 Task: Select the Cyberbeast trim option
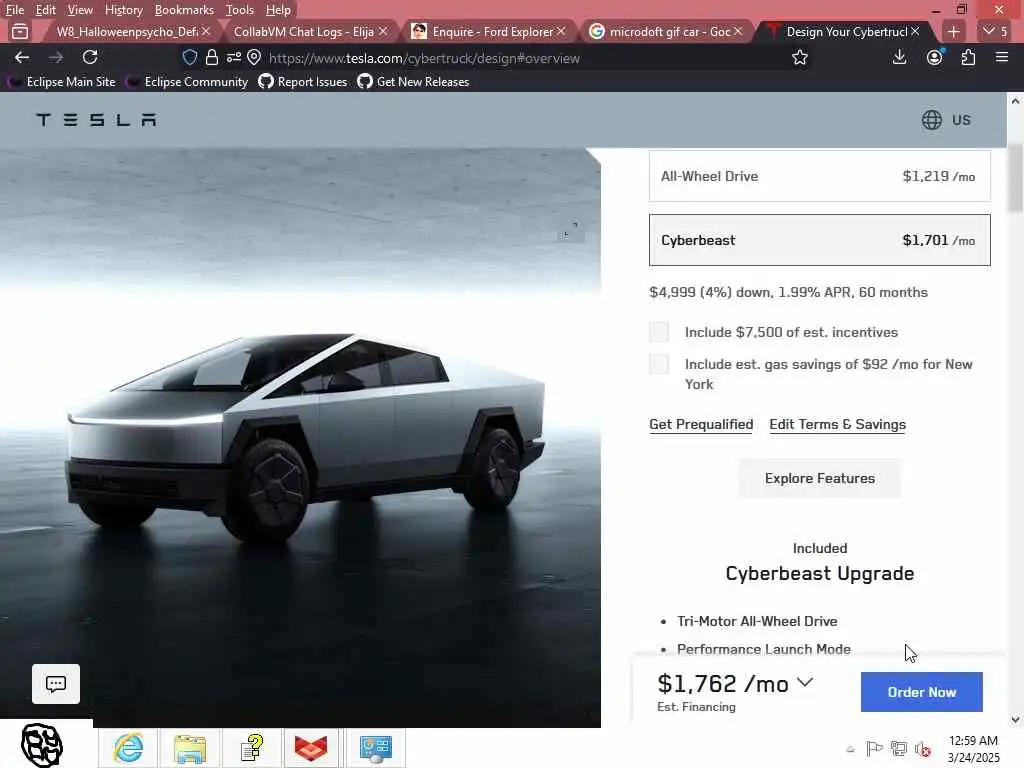coord(820,240)
